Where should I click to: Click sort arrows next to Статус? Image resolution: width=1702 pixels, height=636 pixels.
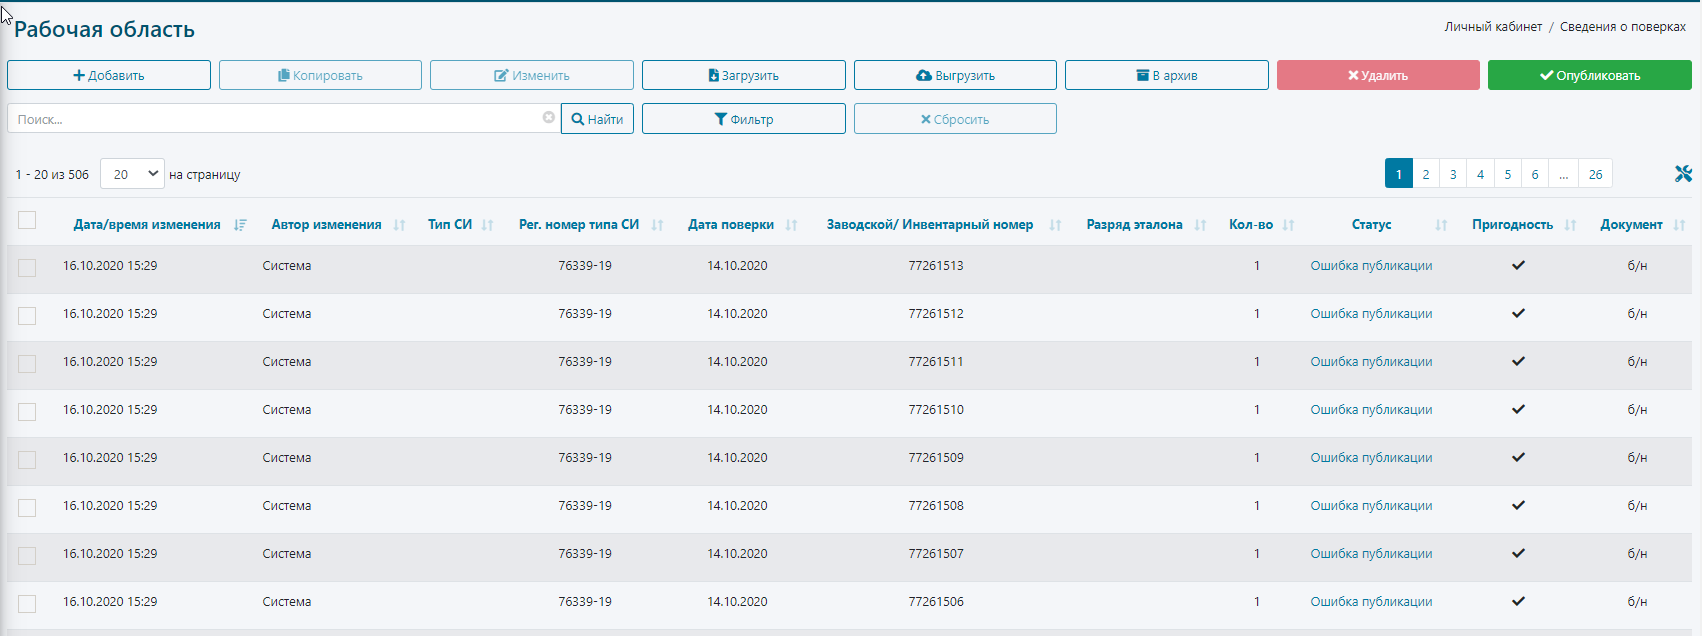pos(1441,225)
